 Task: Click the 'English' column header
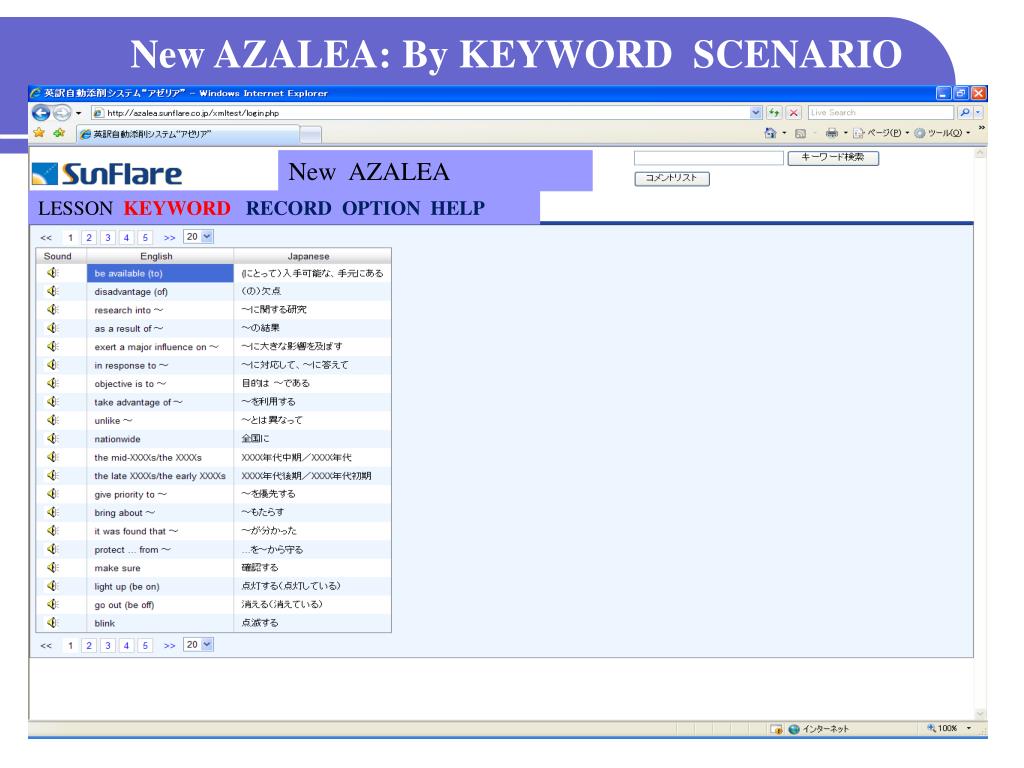[160, 256]
